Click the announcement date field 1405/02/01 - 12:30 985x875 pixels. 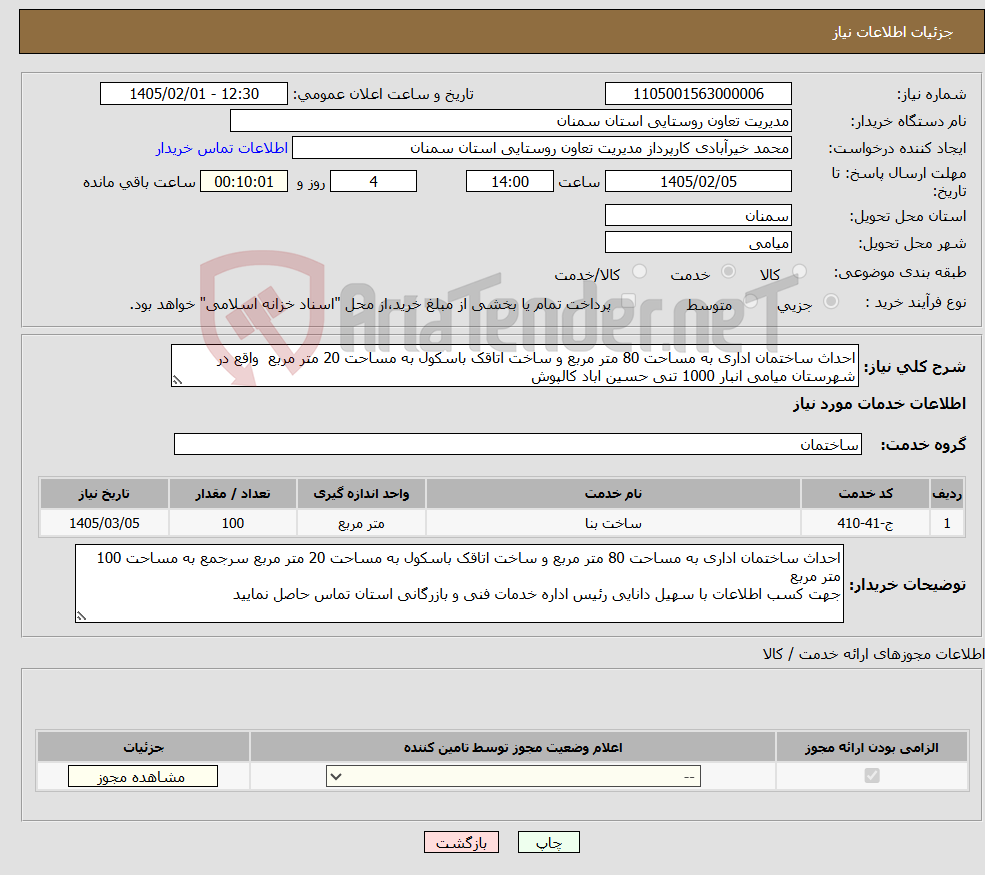[x=193, y=94]
